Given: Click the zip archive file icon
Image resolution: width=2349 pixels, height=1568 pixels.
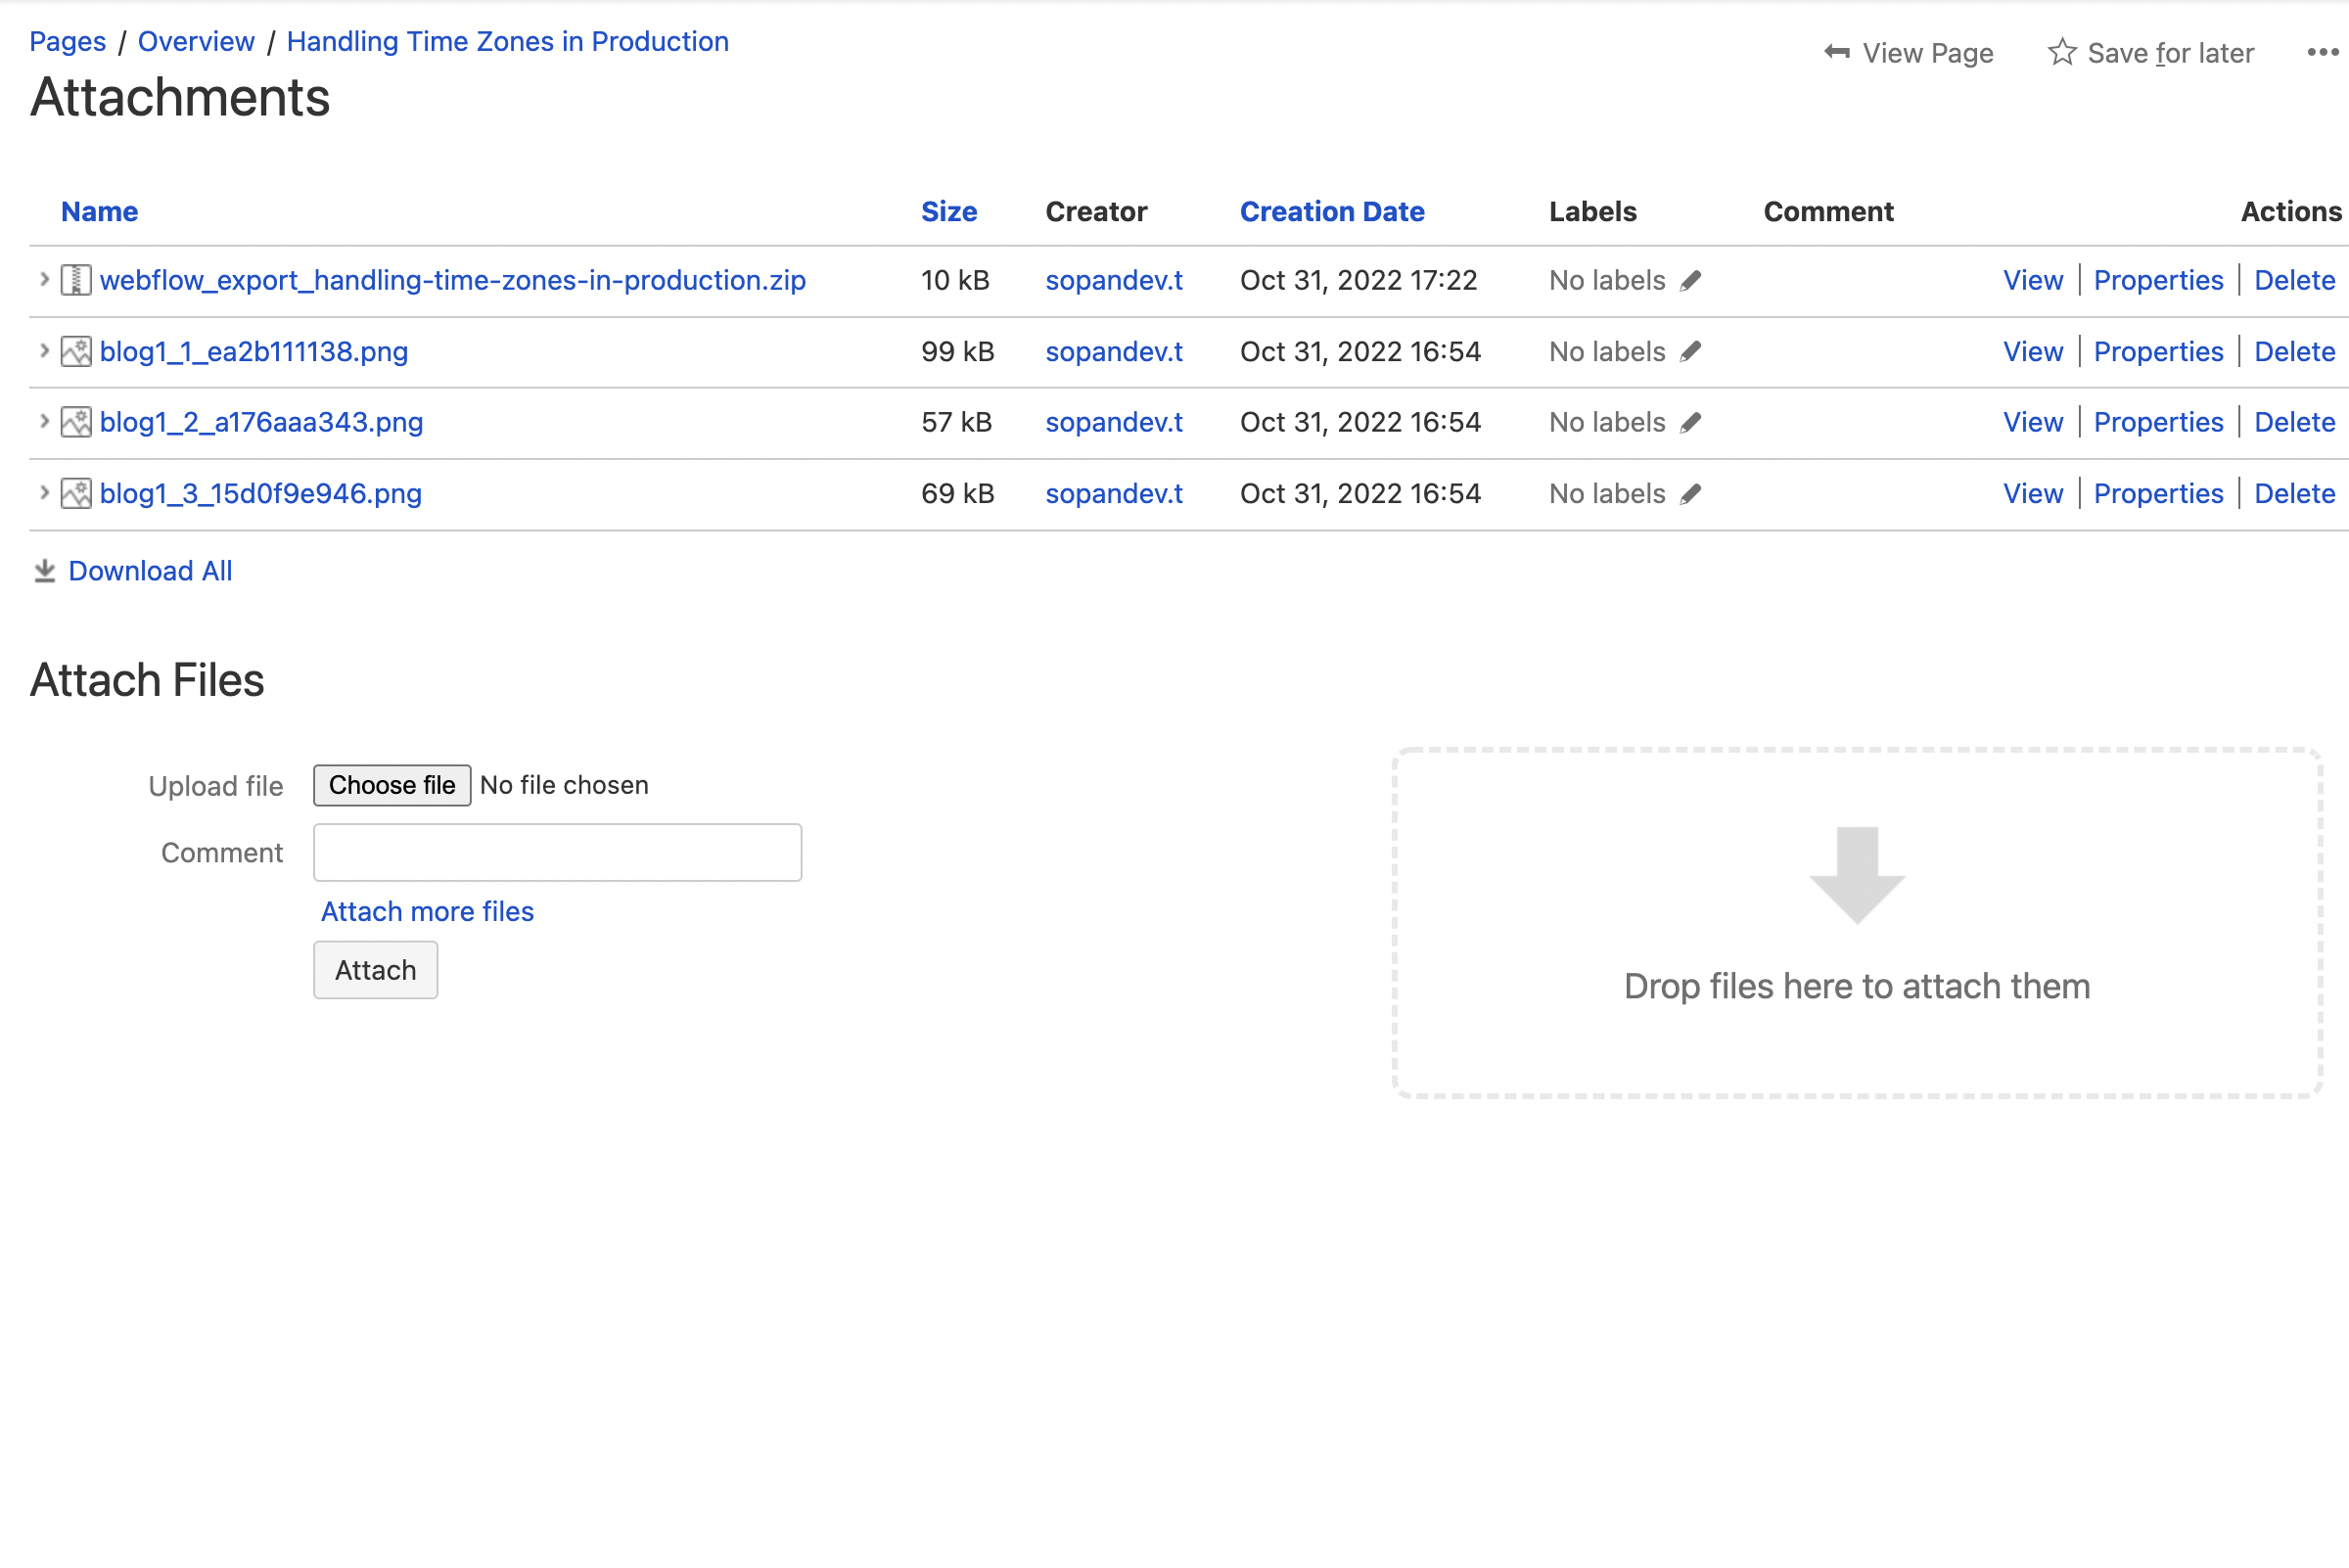Looking at the screenshot, I should click(76, 281).
